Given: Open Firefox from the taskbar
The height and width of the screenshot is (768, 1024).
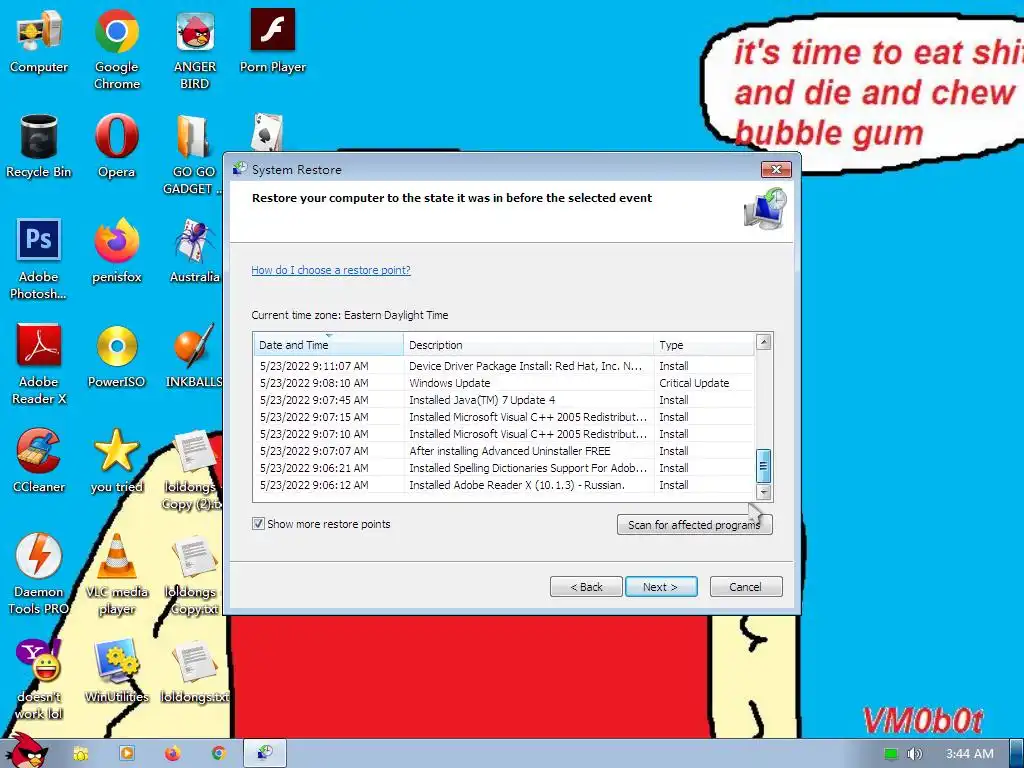Looking at the screenshot, I should (172, 754).
